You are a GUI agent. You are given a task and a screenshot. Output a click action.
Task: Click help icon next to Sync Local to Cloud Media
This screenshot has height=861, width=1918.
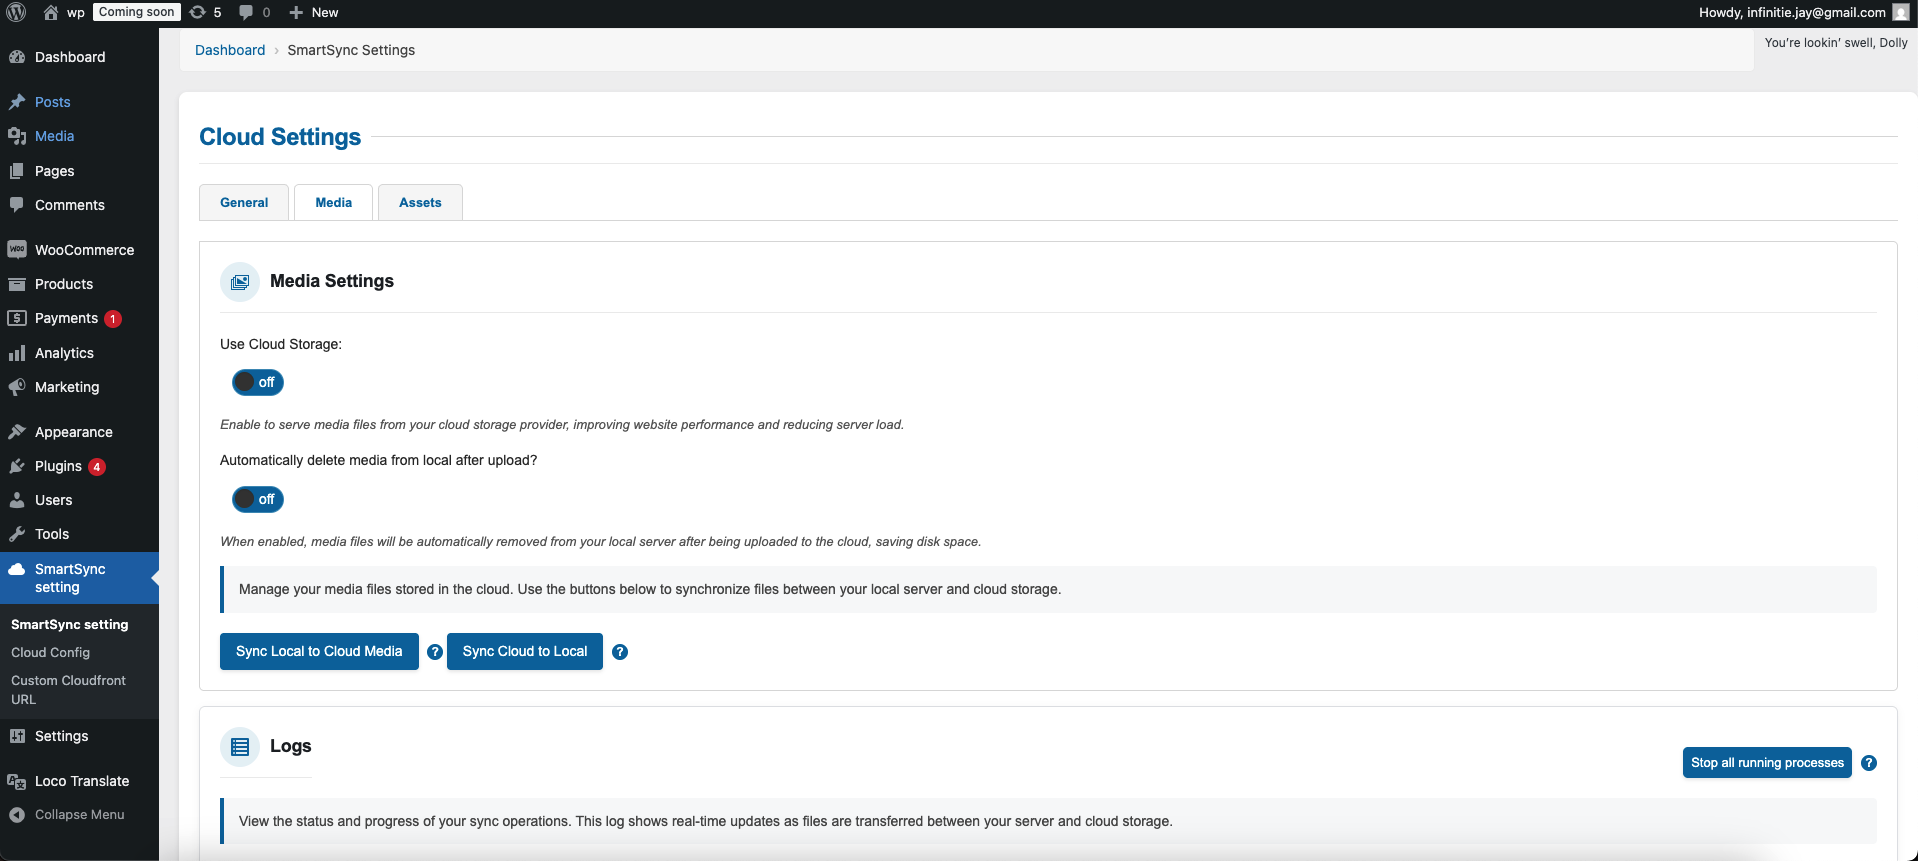pyautogui.click(x=435, y=652)
